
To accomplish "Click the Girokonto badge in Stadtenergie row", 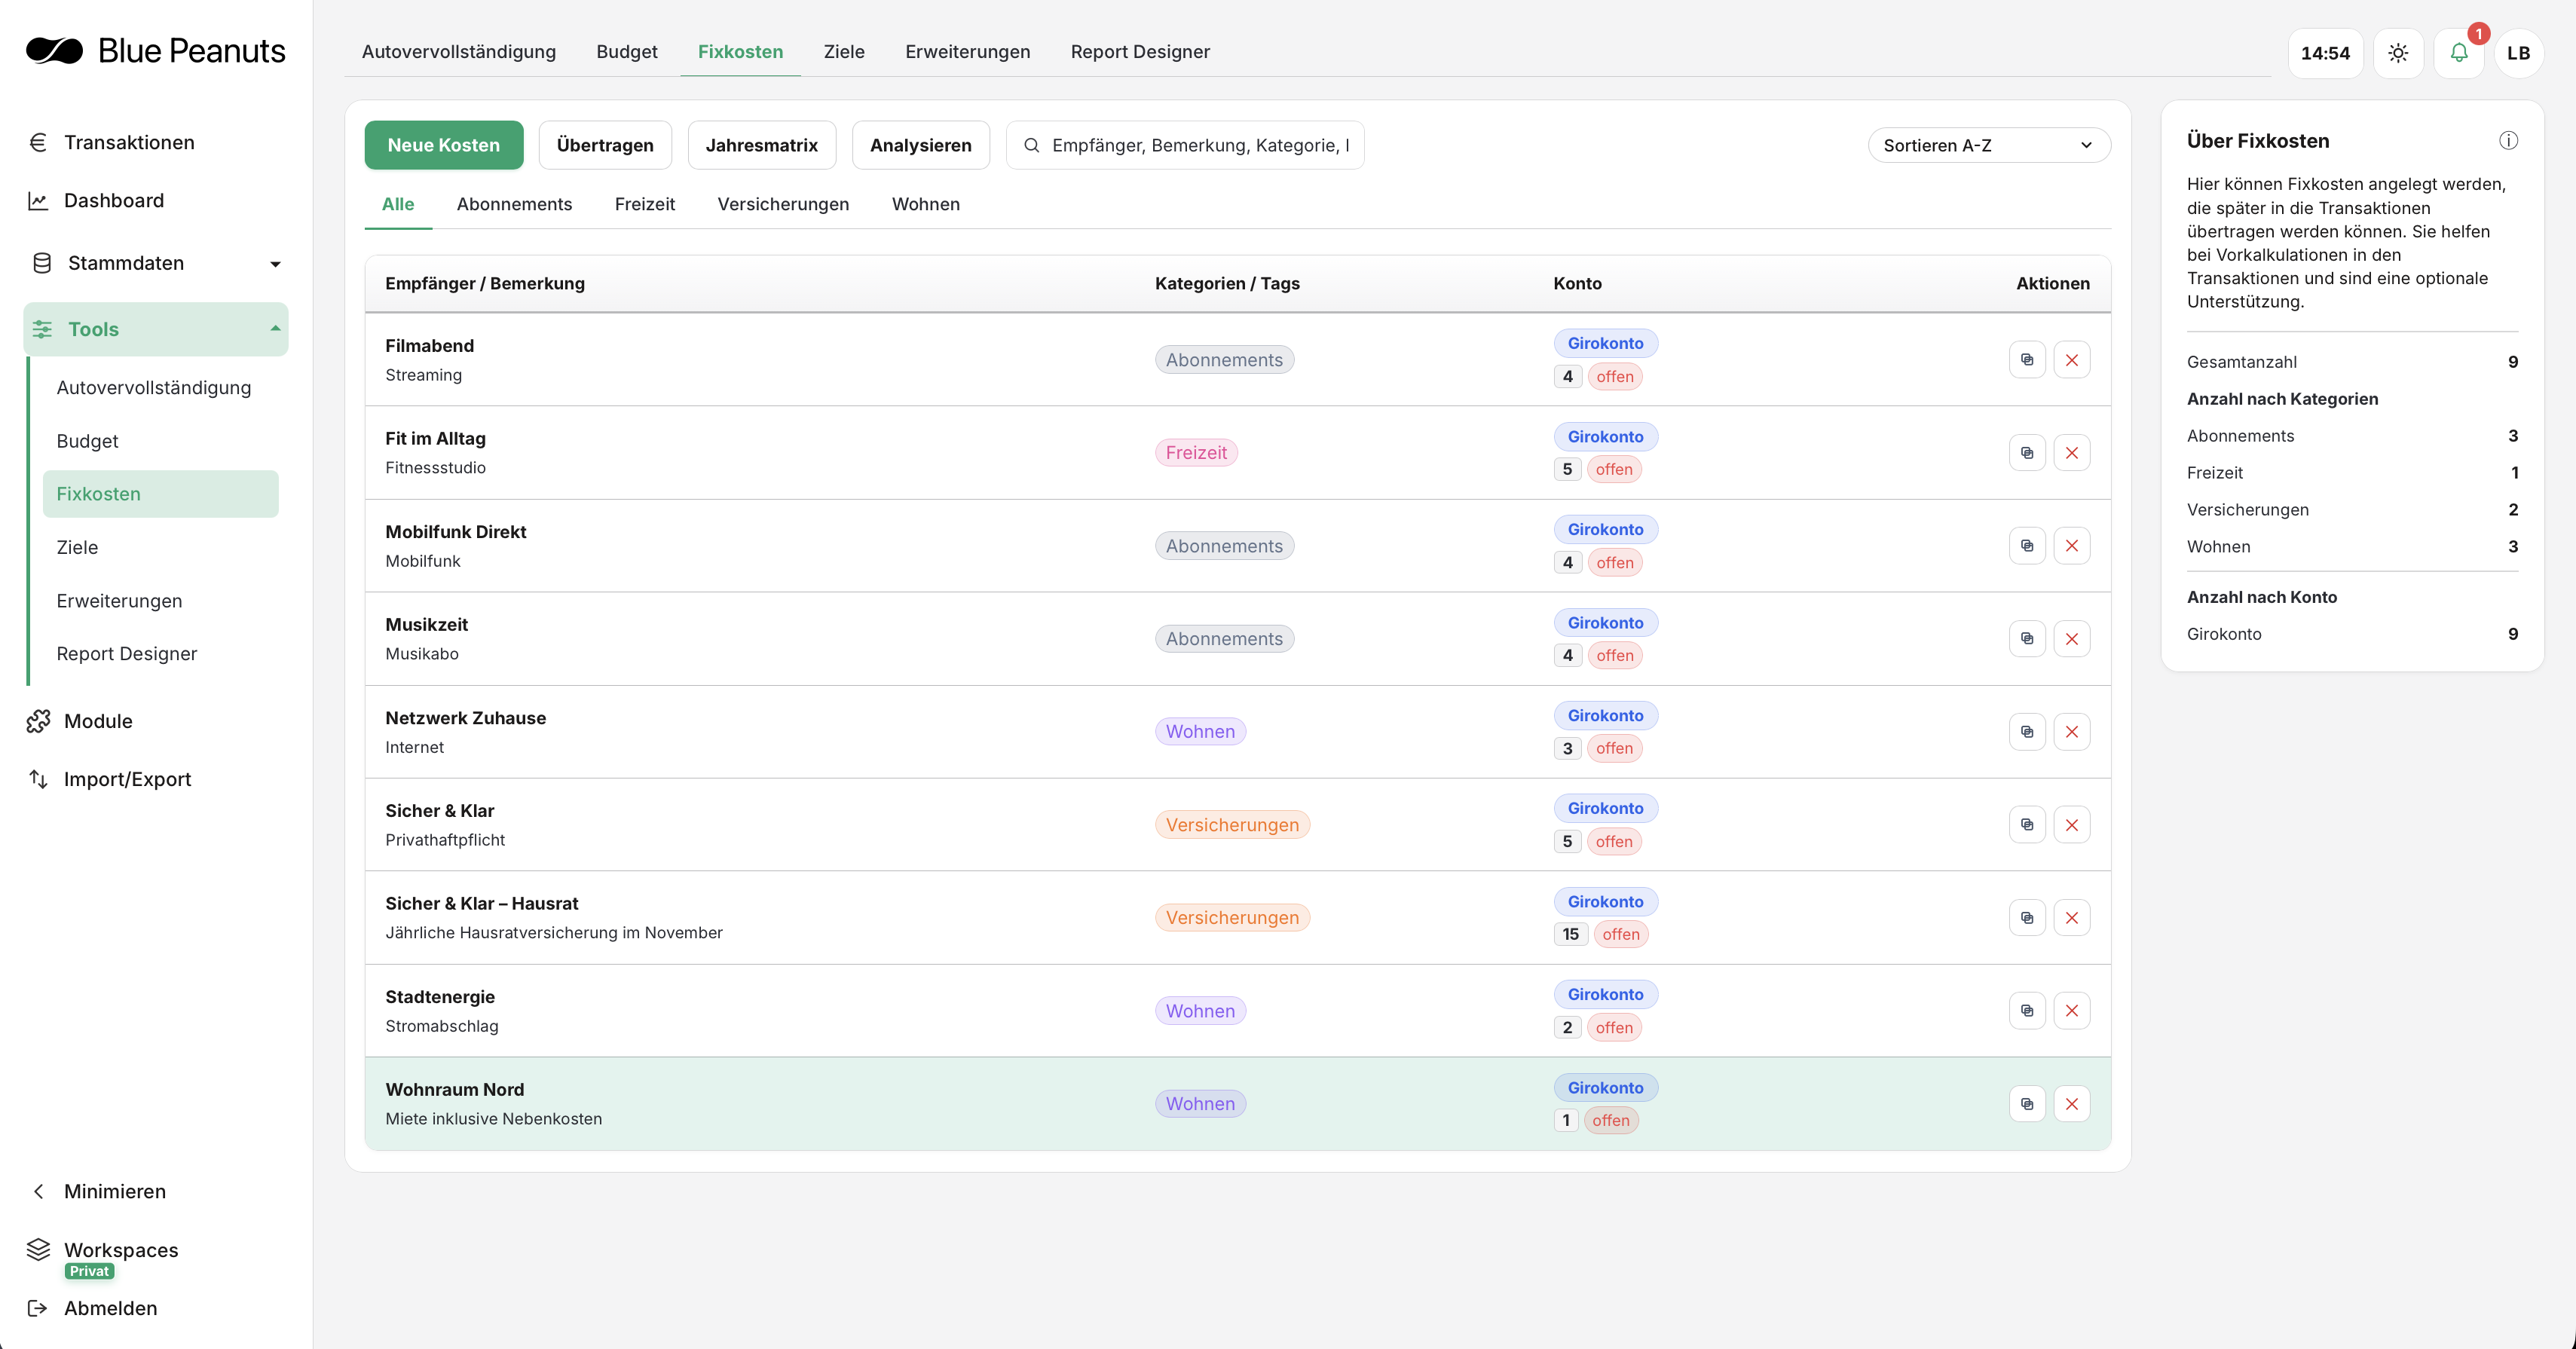I will coord(1605,994).
